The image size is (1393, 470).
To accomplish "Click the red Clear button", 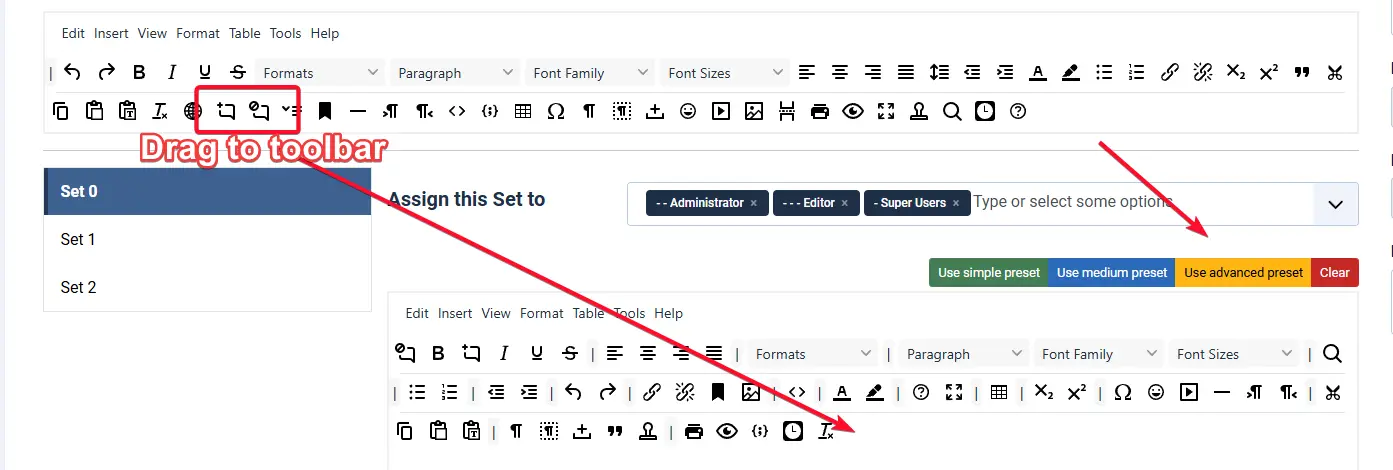I will (1334, 272).
